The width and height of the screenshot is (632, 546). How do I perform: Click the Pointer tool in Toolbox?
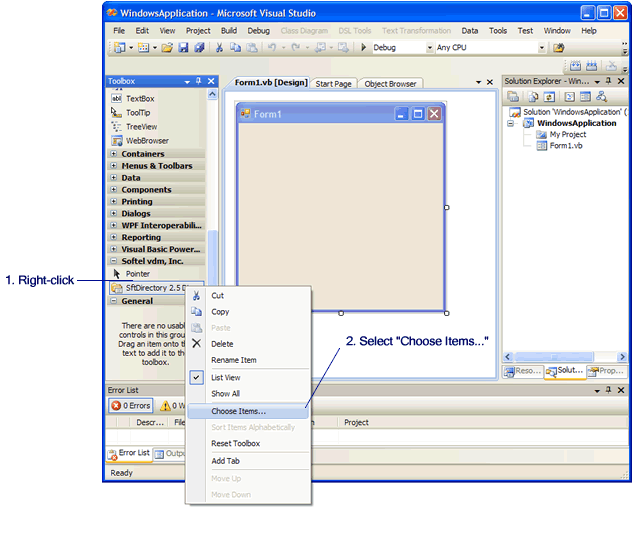pyautogui.click(x=137, y=273)
